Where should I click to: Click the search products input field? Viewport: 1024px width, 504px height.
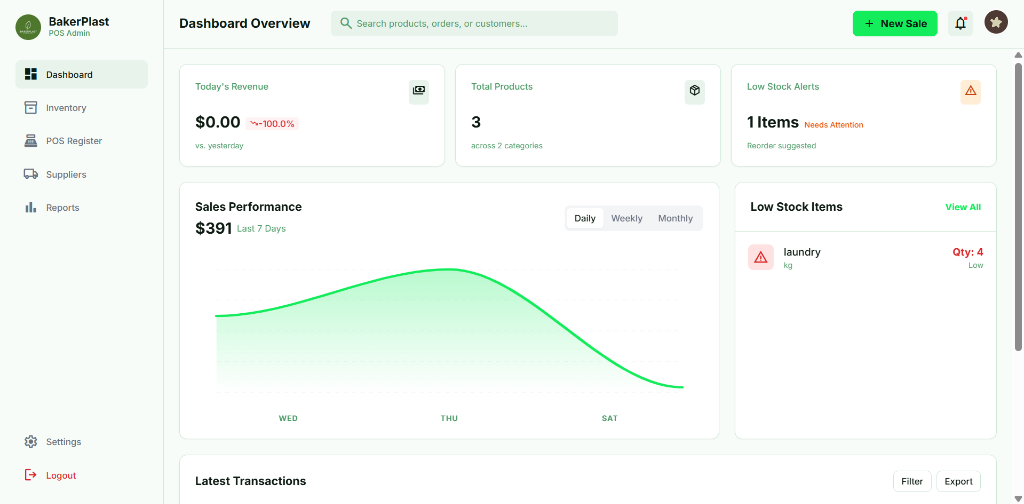point(480,23)
